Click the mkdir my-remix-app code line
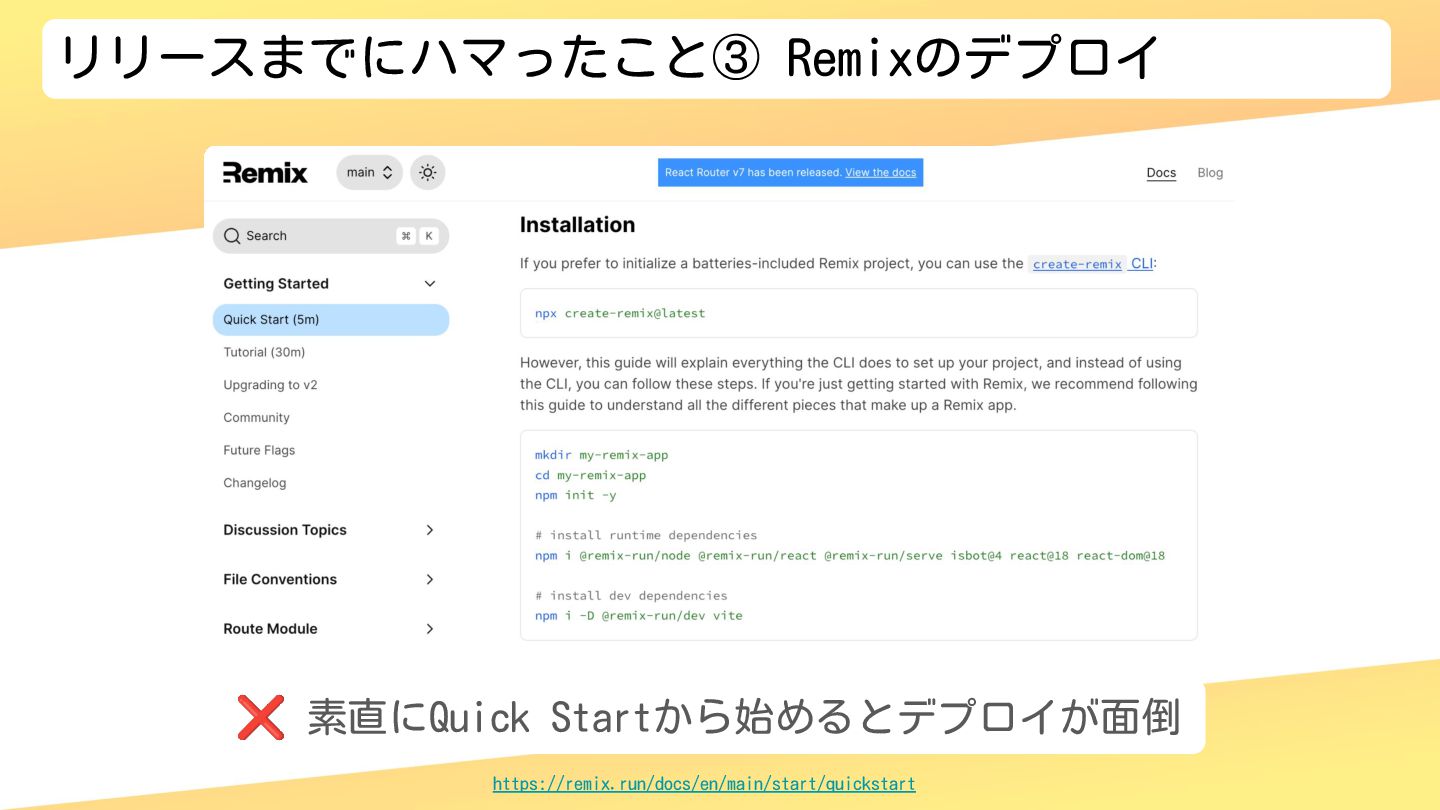This screenshot has width=1440, height=810. pyautogui.click(x=601, y=455)
